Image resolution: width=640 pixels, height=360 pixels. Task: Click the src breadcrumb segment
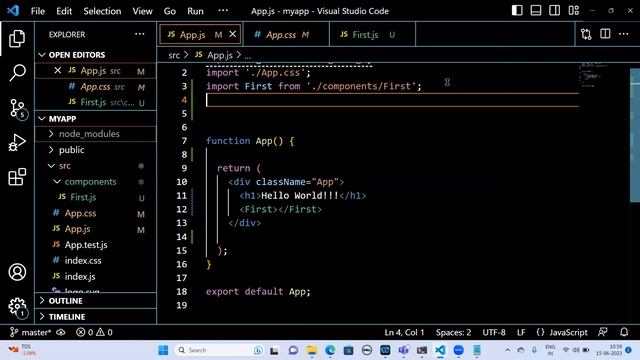click(x=174, y=55)
